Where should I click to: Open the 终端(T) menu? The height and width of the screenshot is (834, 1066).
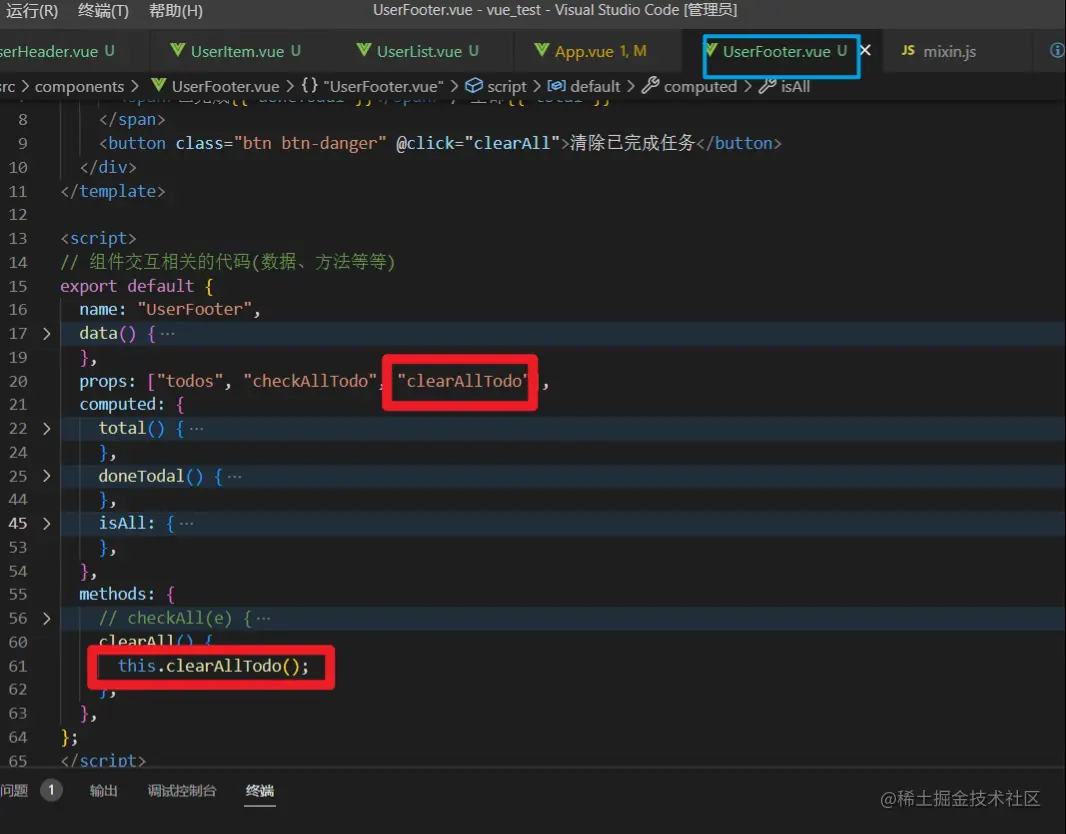[x=103, y=10]
